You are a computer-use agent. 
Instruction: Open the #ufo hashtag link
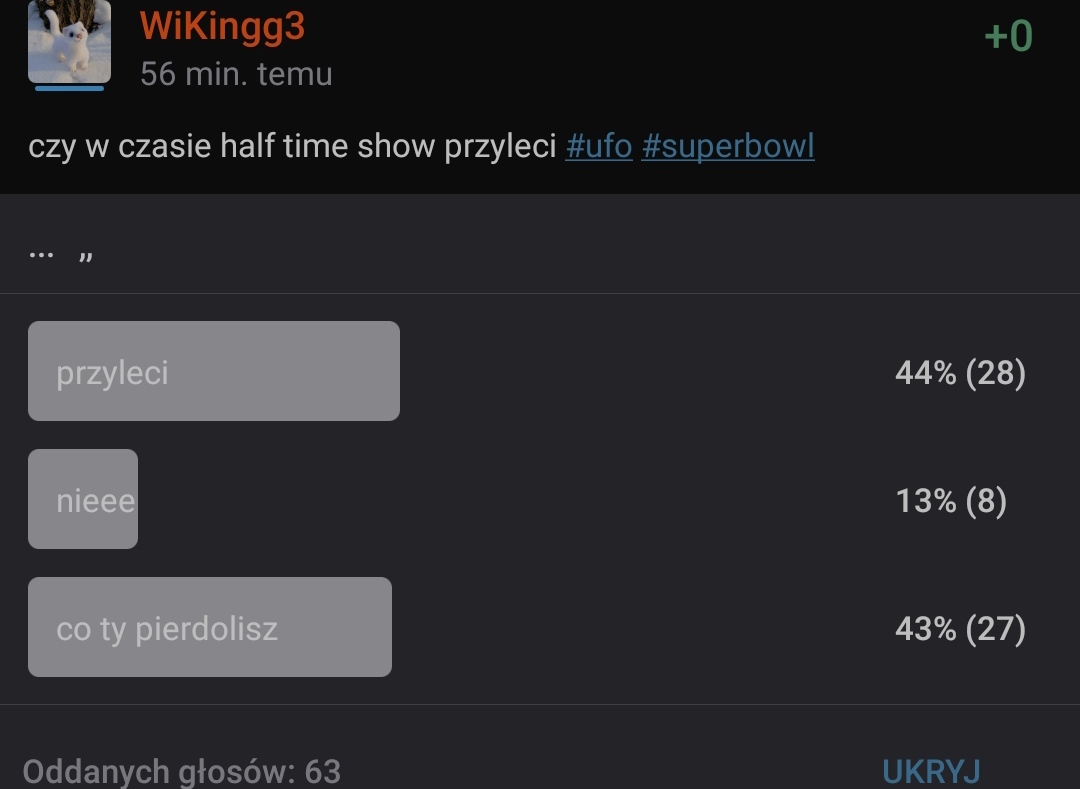pyautogui.click(x=599, y=146)
